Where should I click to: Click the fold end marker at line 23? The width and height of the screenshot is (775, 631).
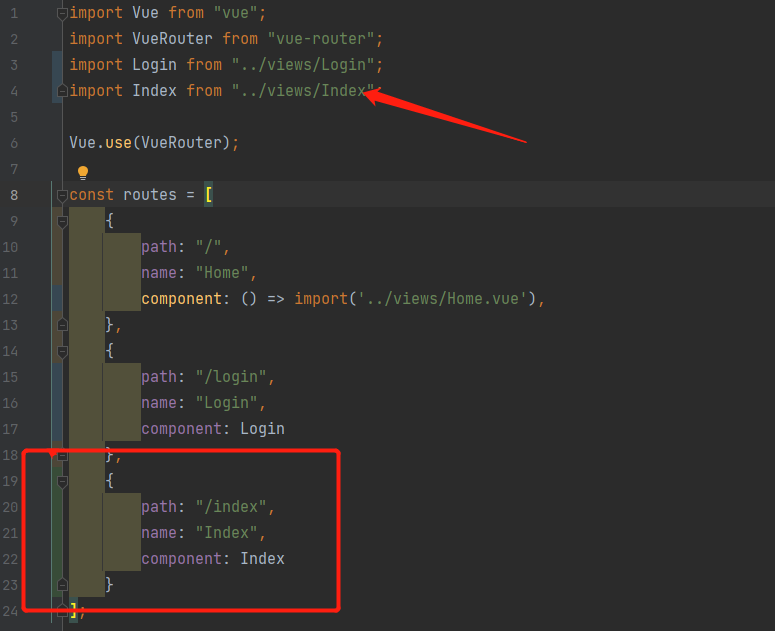click(62, 585)
